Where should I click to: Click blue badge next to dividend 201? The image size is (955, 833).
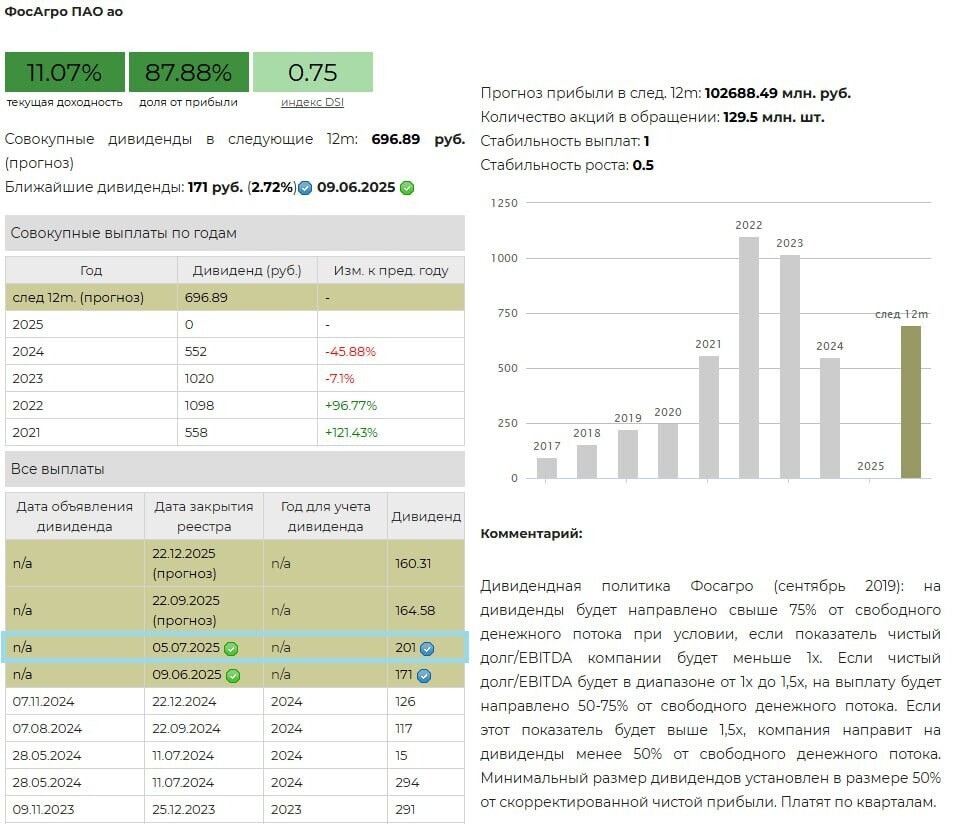click(427, 648)
